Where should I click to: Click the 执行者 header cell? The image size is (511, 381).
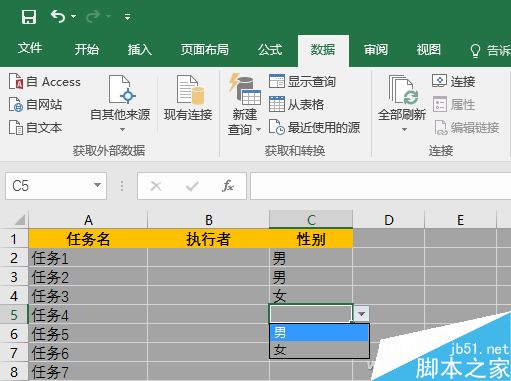coord(208,239)
